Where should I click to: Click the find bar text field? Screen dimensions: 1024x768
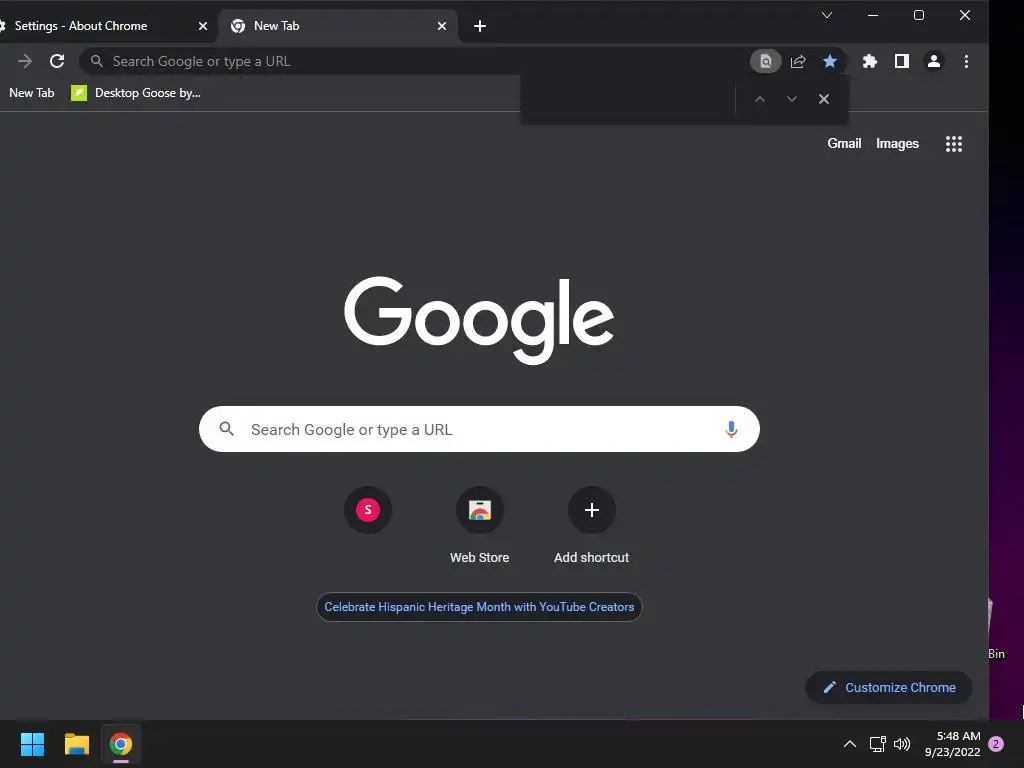[x=628, y=99]
